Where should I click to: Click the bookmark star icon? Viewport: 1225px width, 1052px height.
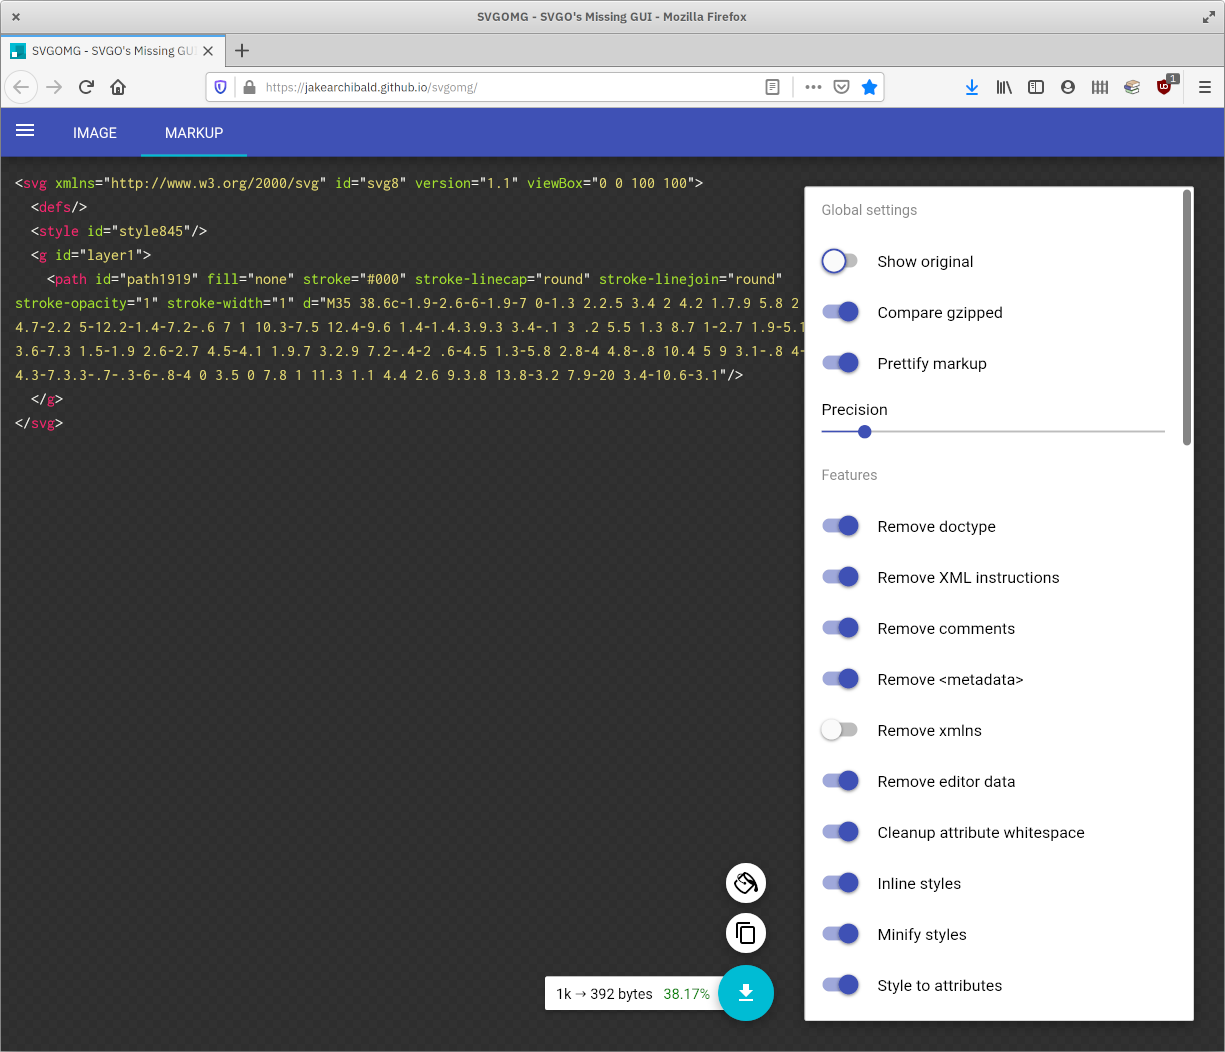pos(869,87)
